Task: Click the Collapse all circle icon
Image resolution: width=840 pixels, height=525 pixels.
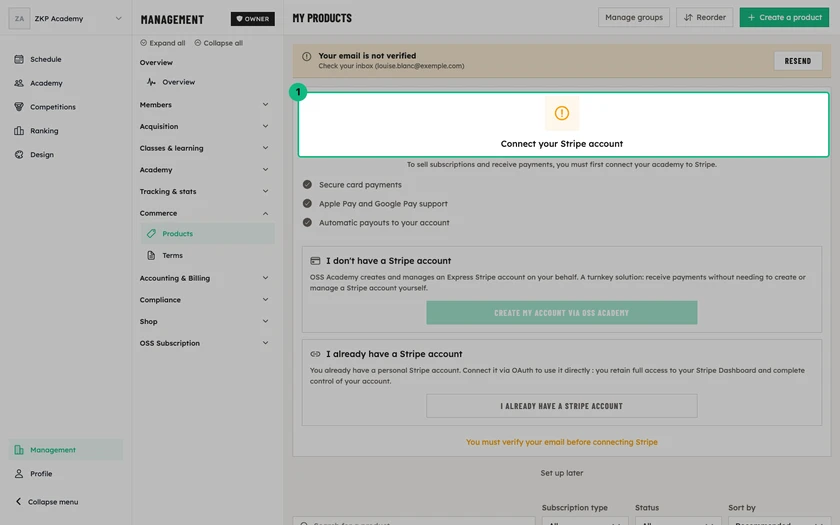Action: [198, 43]
